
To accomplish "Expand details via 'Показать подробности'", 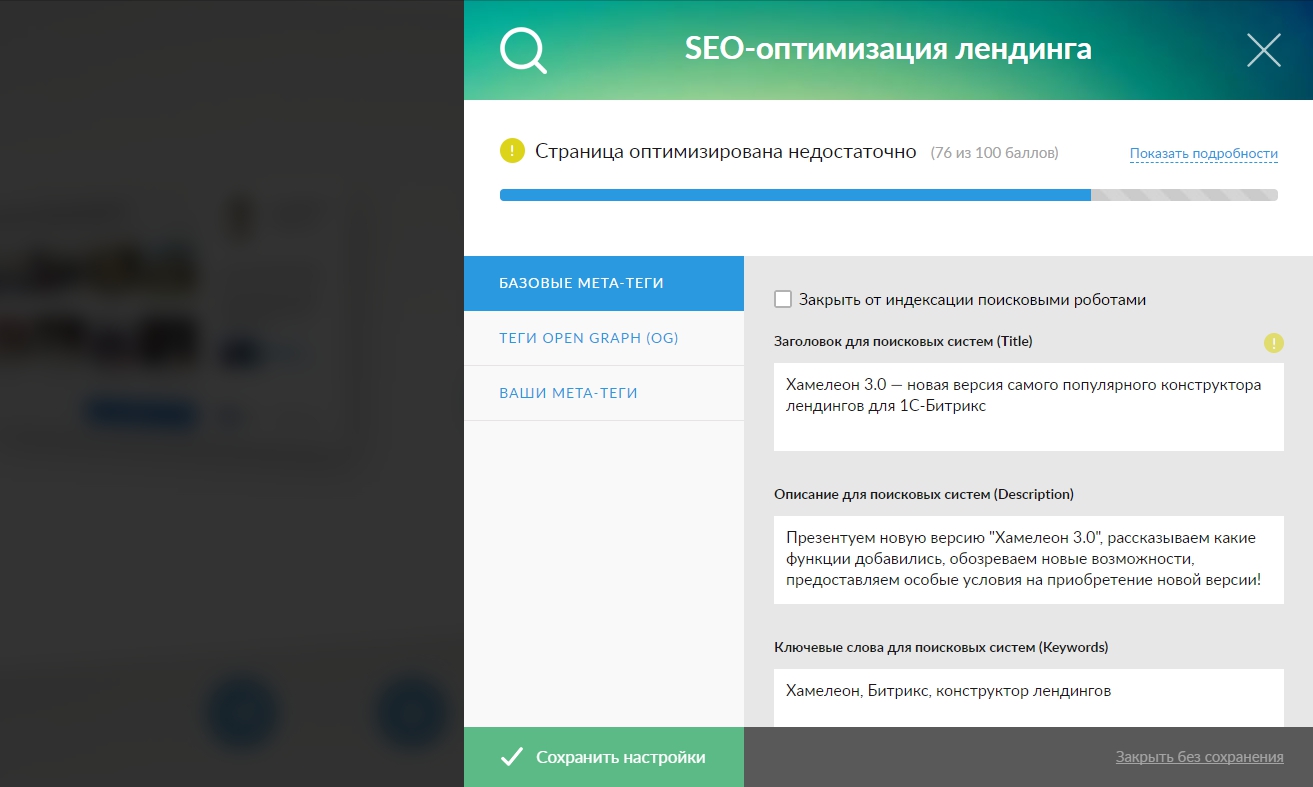I will [1203, 154].
